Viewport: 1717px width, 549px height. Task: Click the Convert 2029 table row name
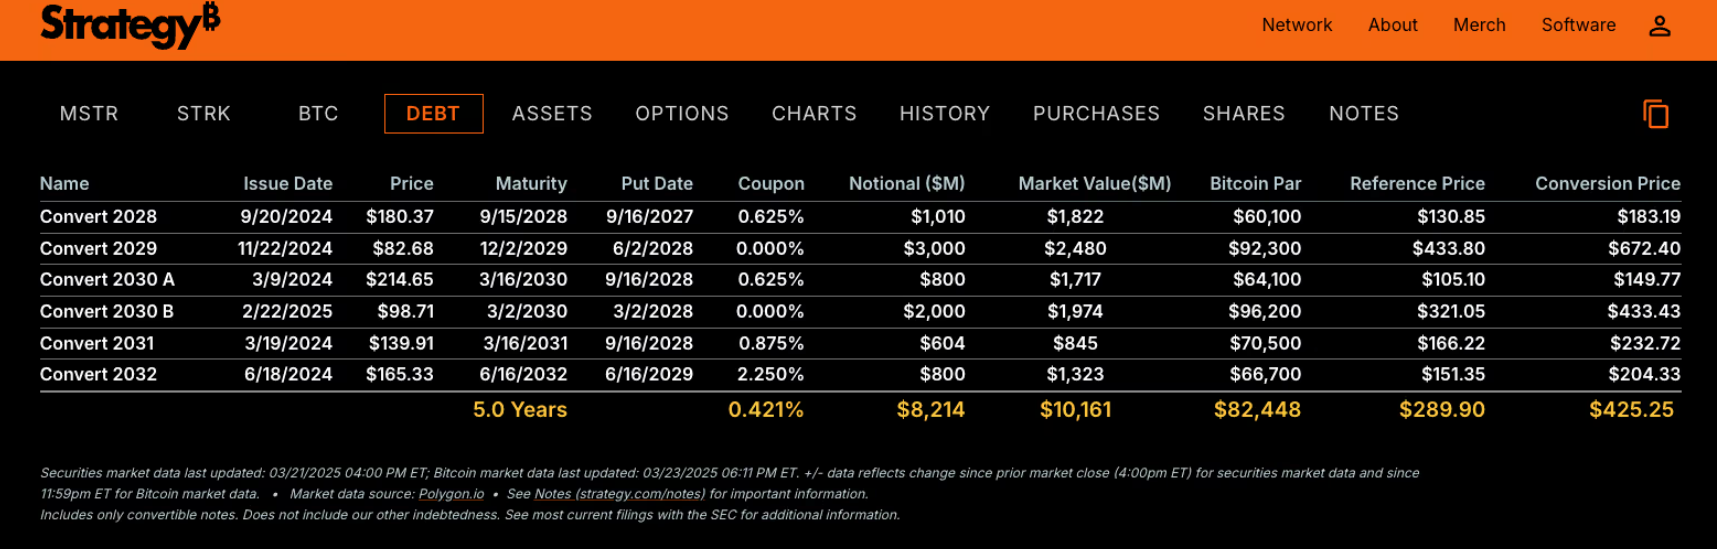98,248
